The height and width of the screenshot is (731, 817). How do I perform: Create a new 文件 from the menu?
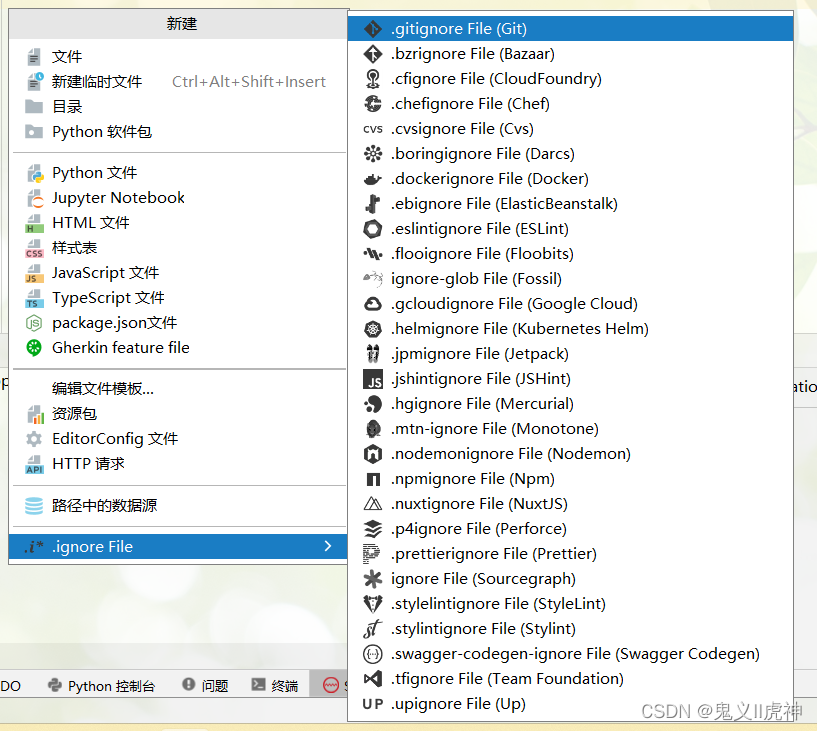tap(178, 56)
